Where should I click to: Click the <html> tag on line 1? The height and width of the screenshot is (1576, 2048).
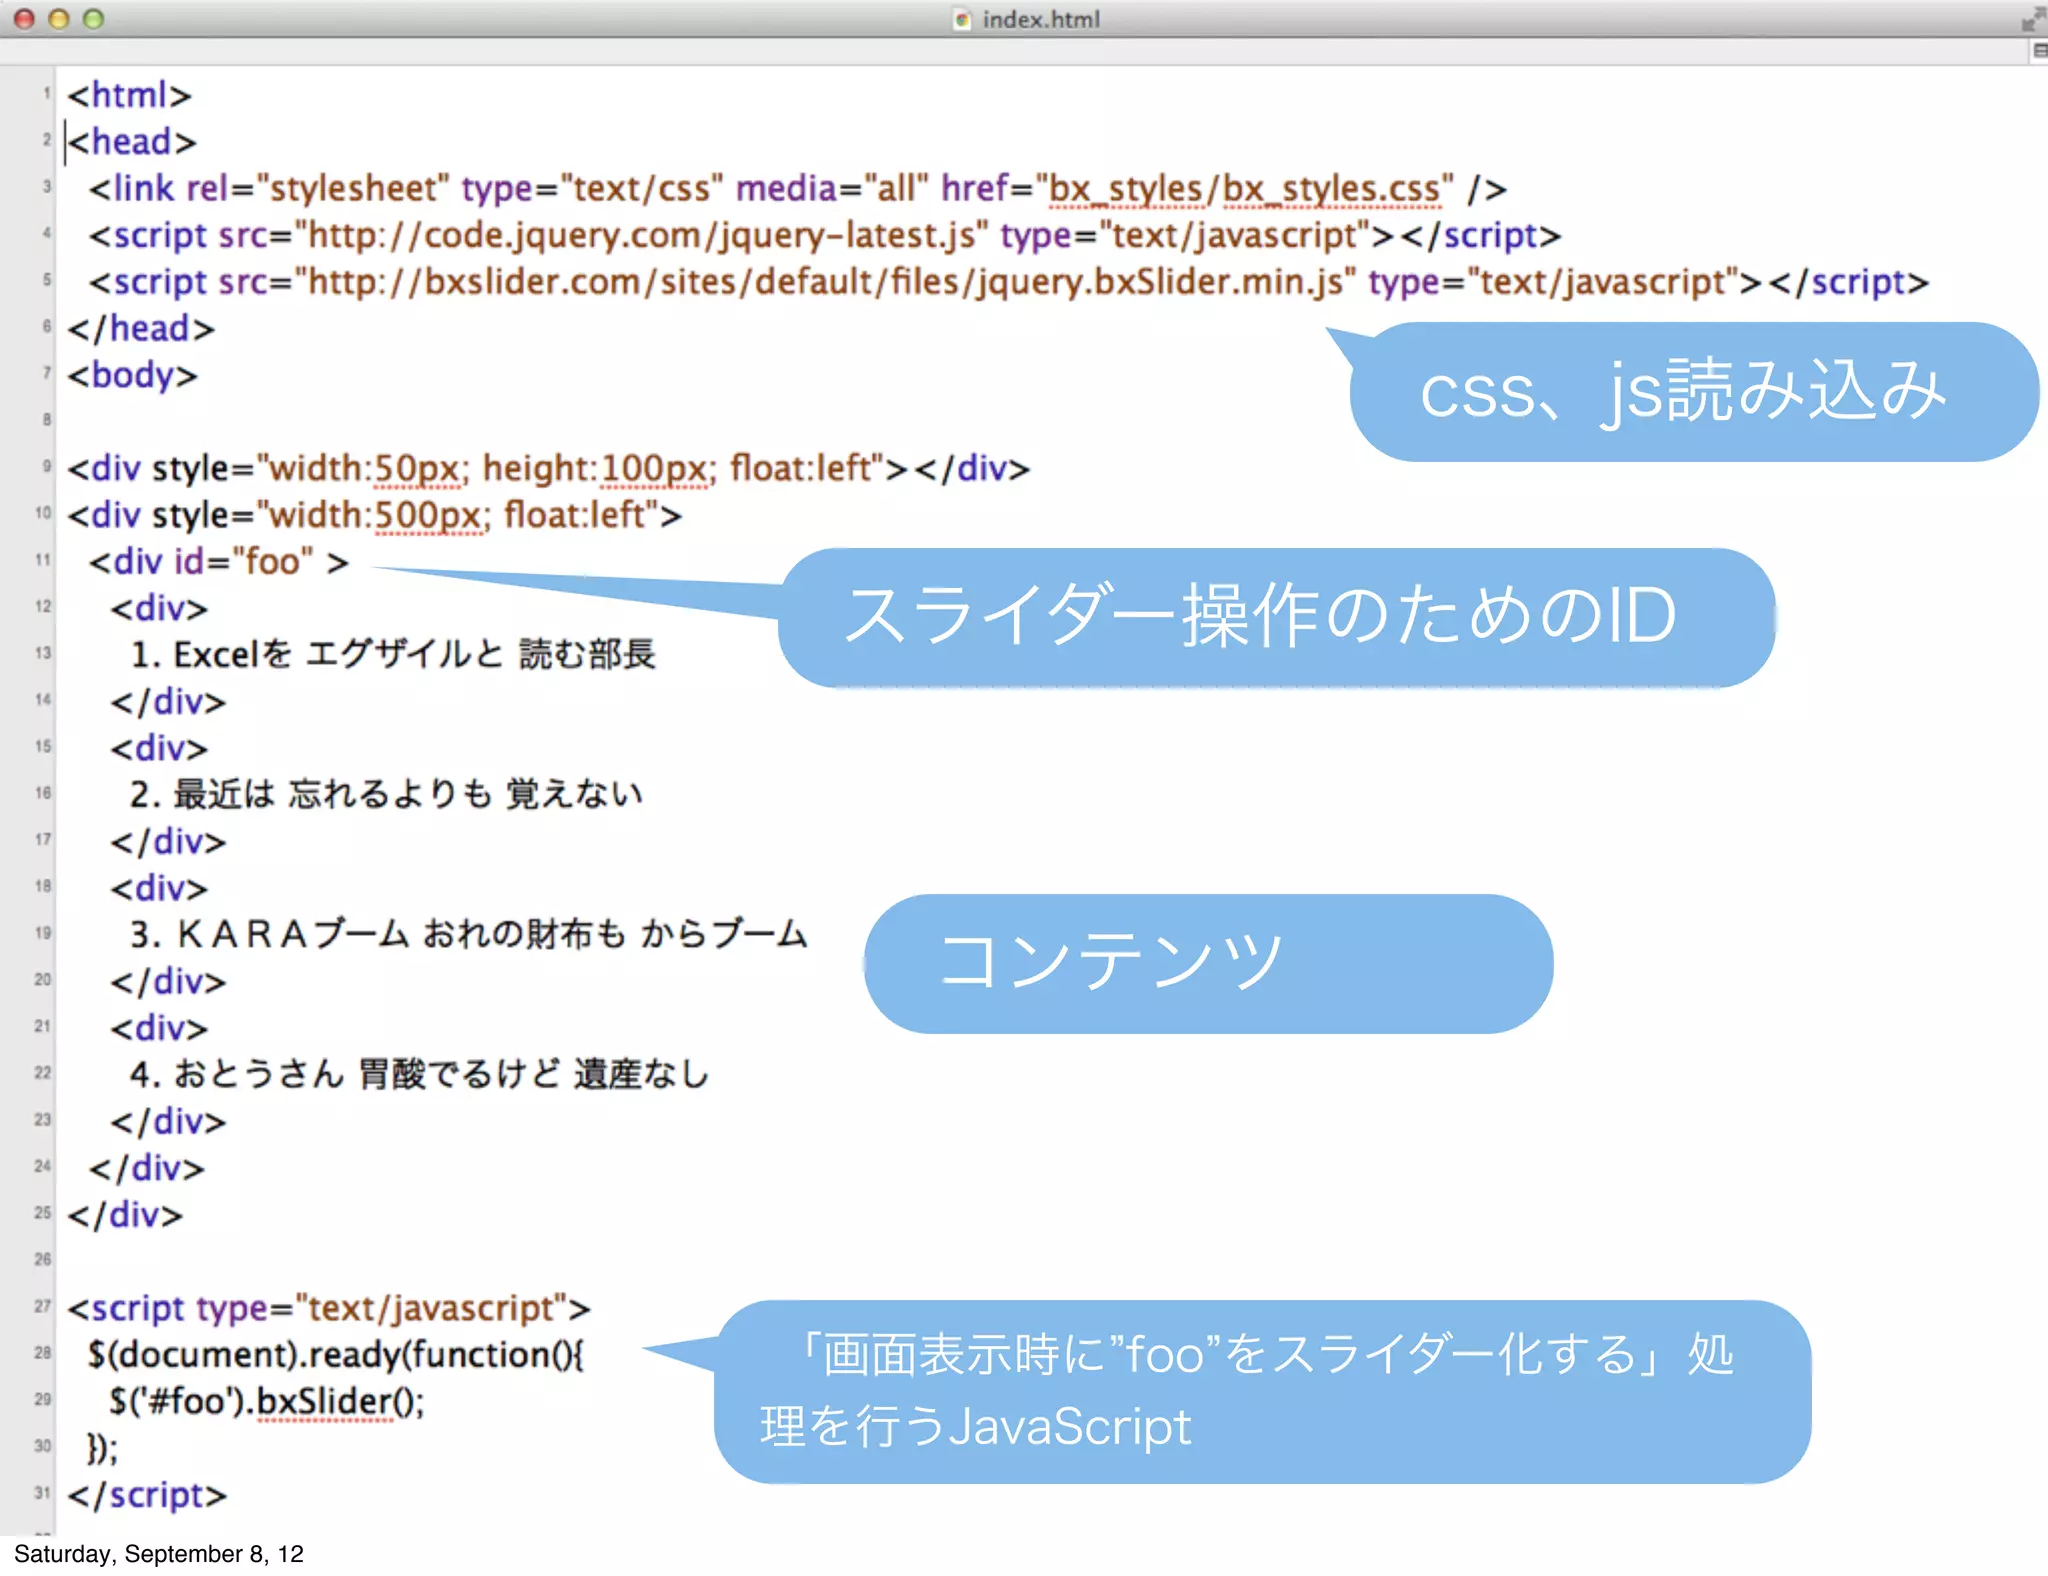pyautogui.click(x=129, y=95)
